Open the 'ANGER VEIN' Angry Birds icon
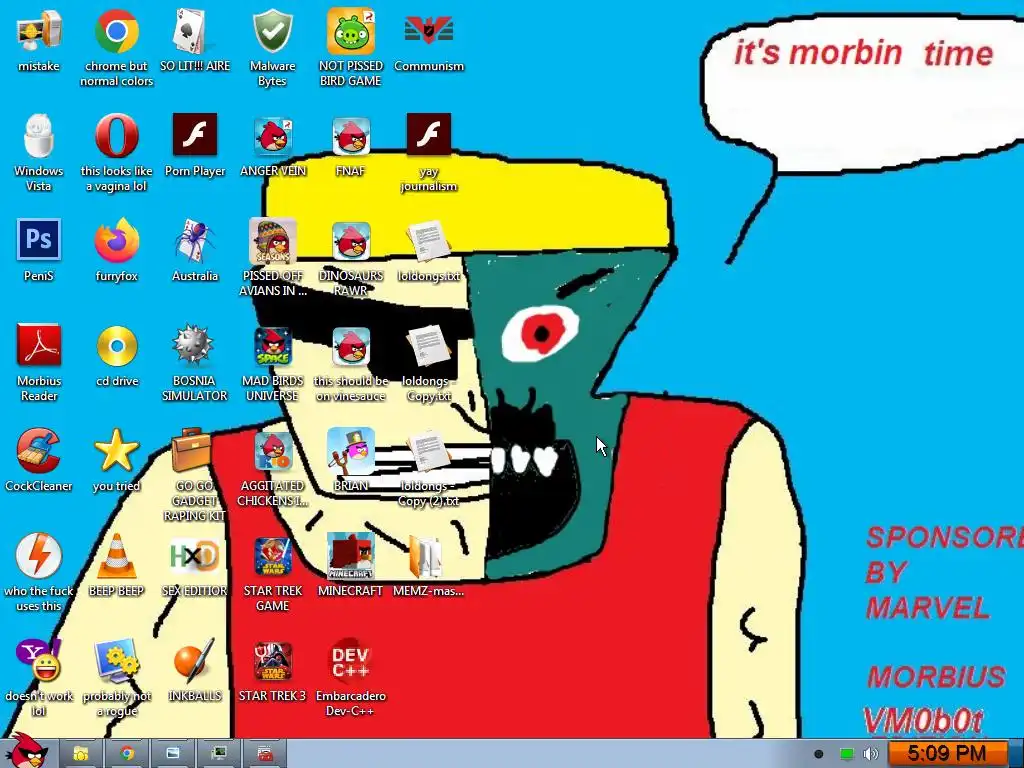Viewport: 1024px width, 768px height. point(272,136)
